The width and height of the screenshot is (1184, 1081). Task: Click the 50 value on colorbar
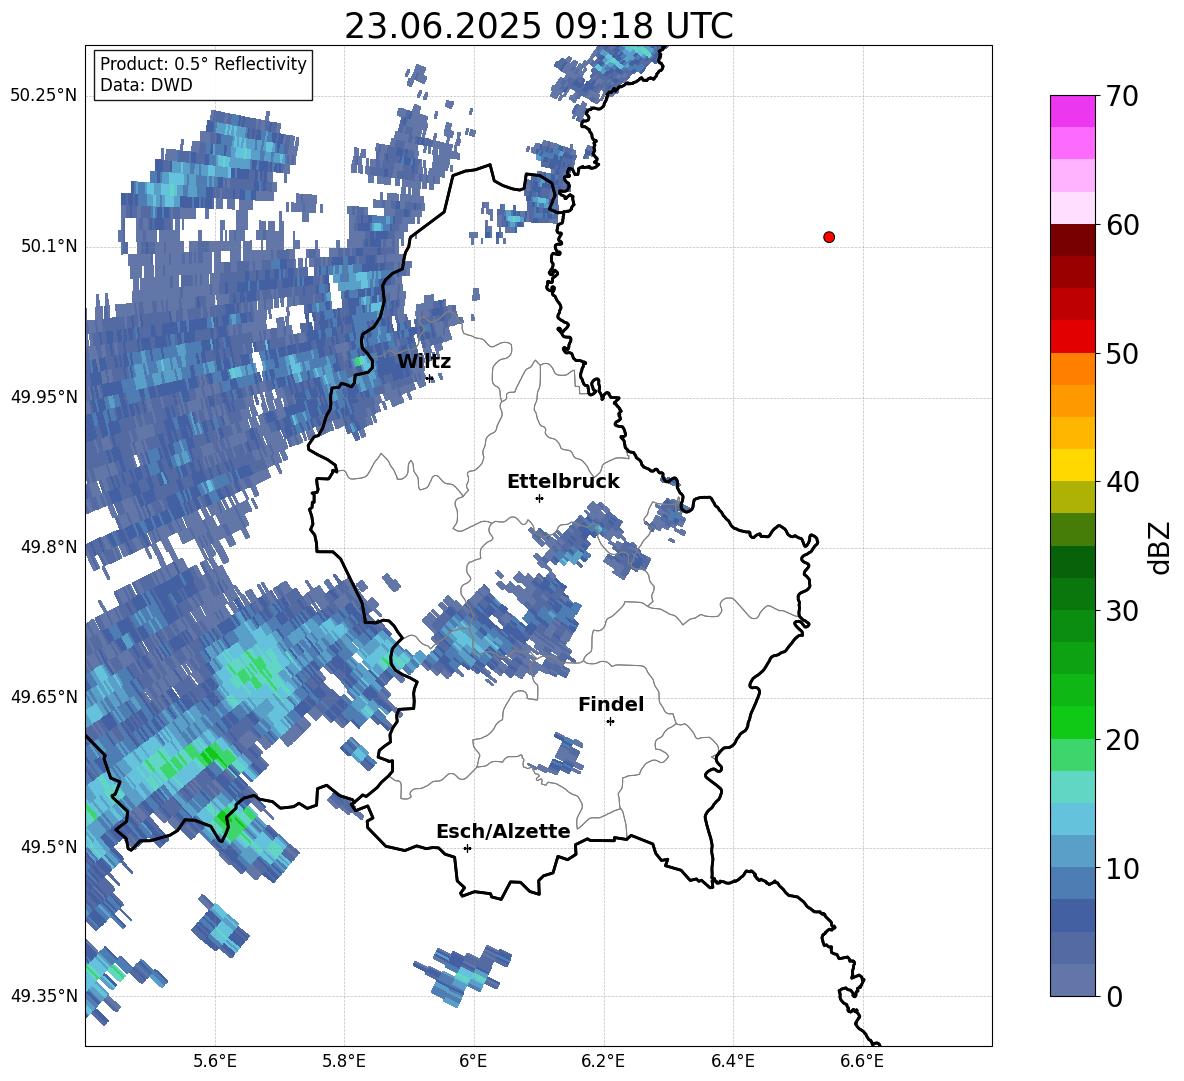[1122, 353]
